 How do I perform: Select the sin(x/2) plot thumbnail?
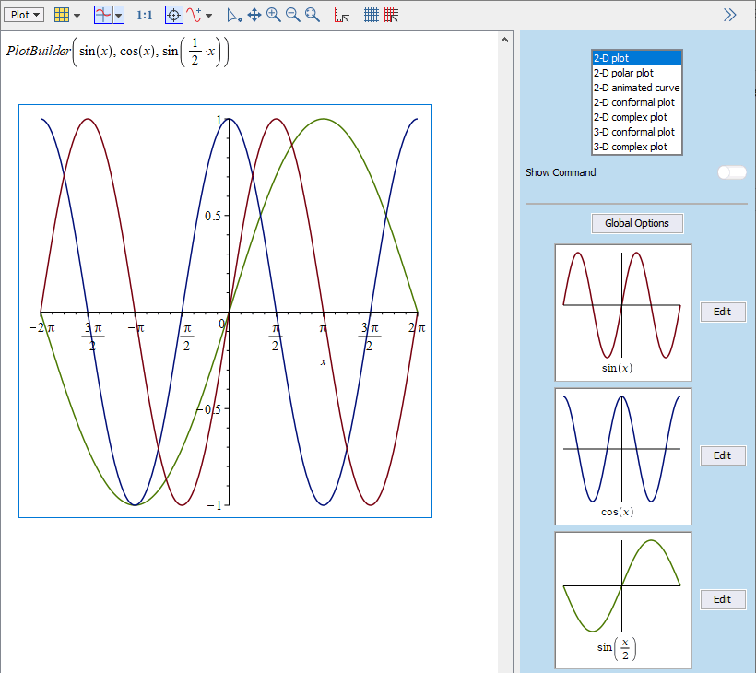coord(623,599)
